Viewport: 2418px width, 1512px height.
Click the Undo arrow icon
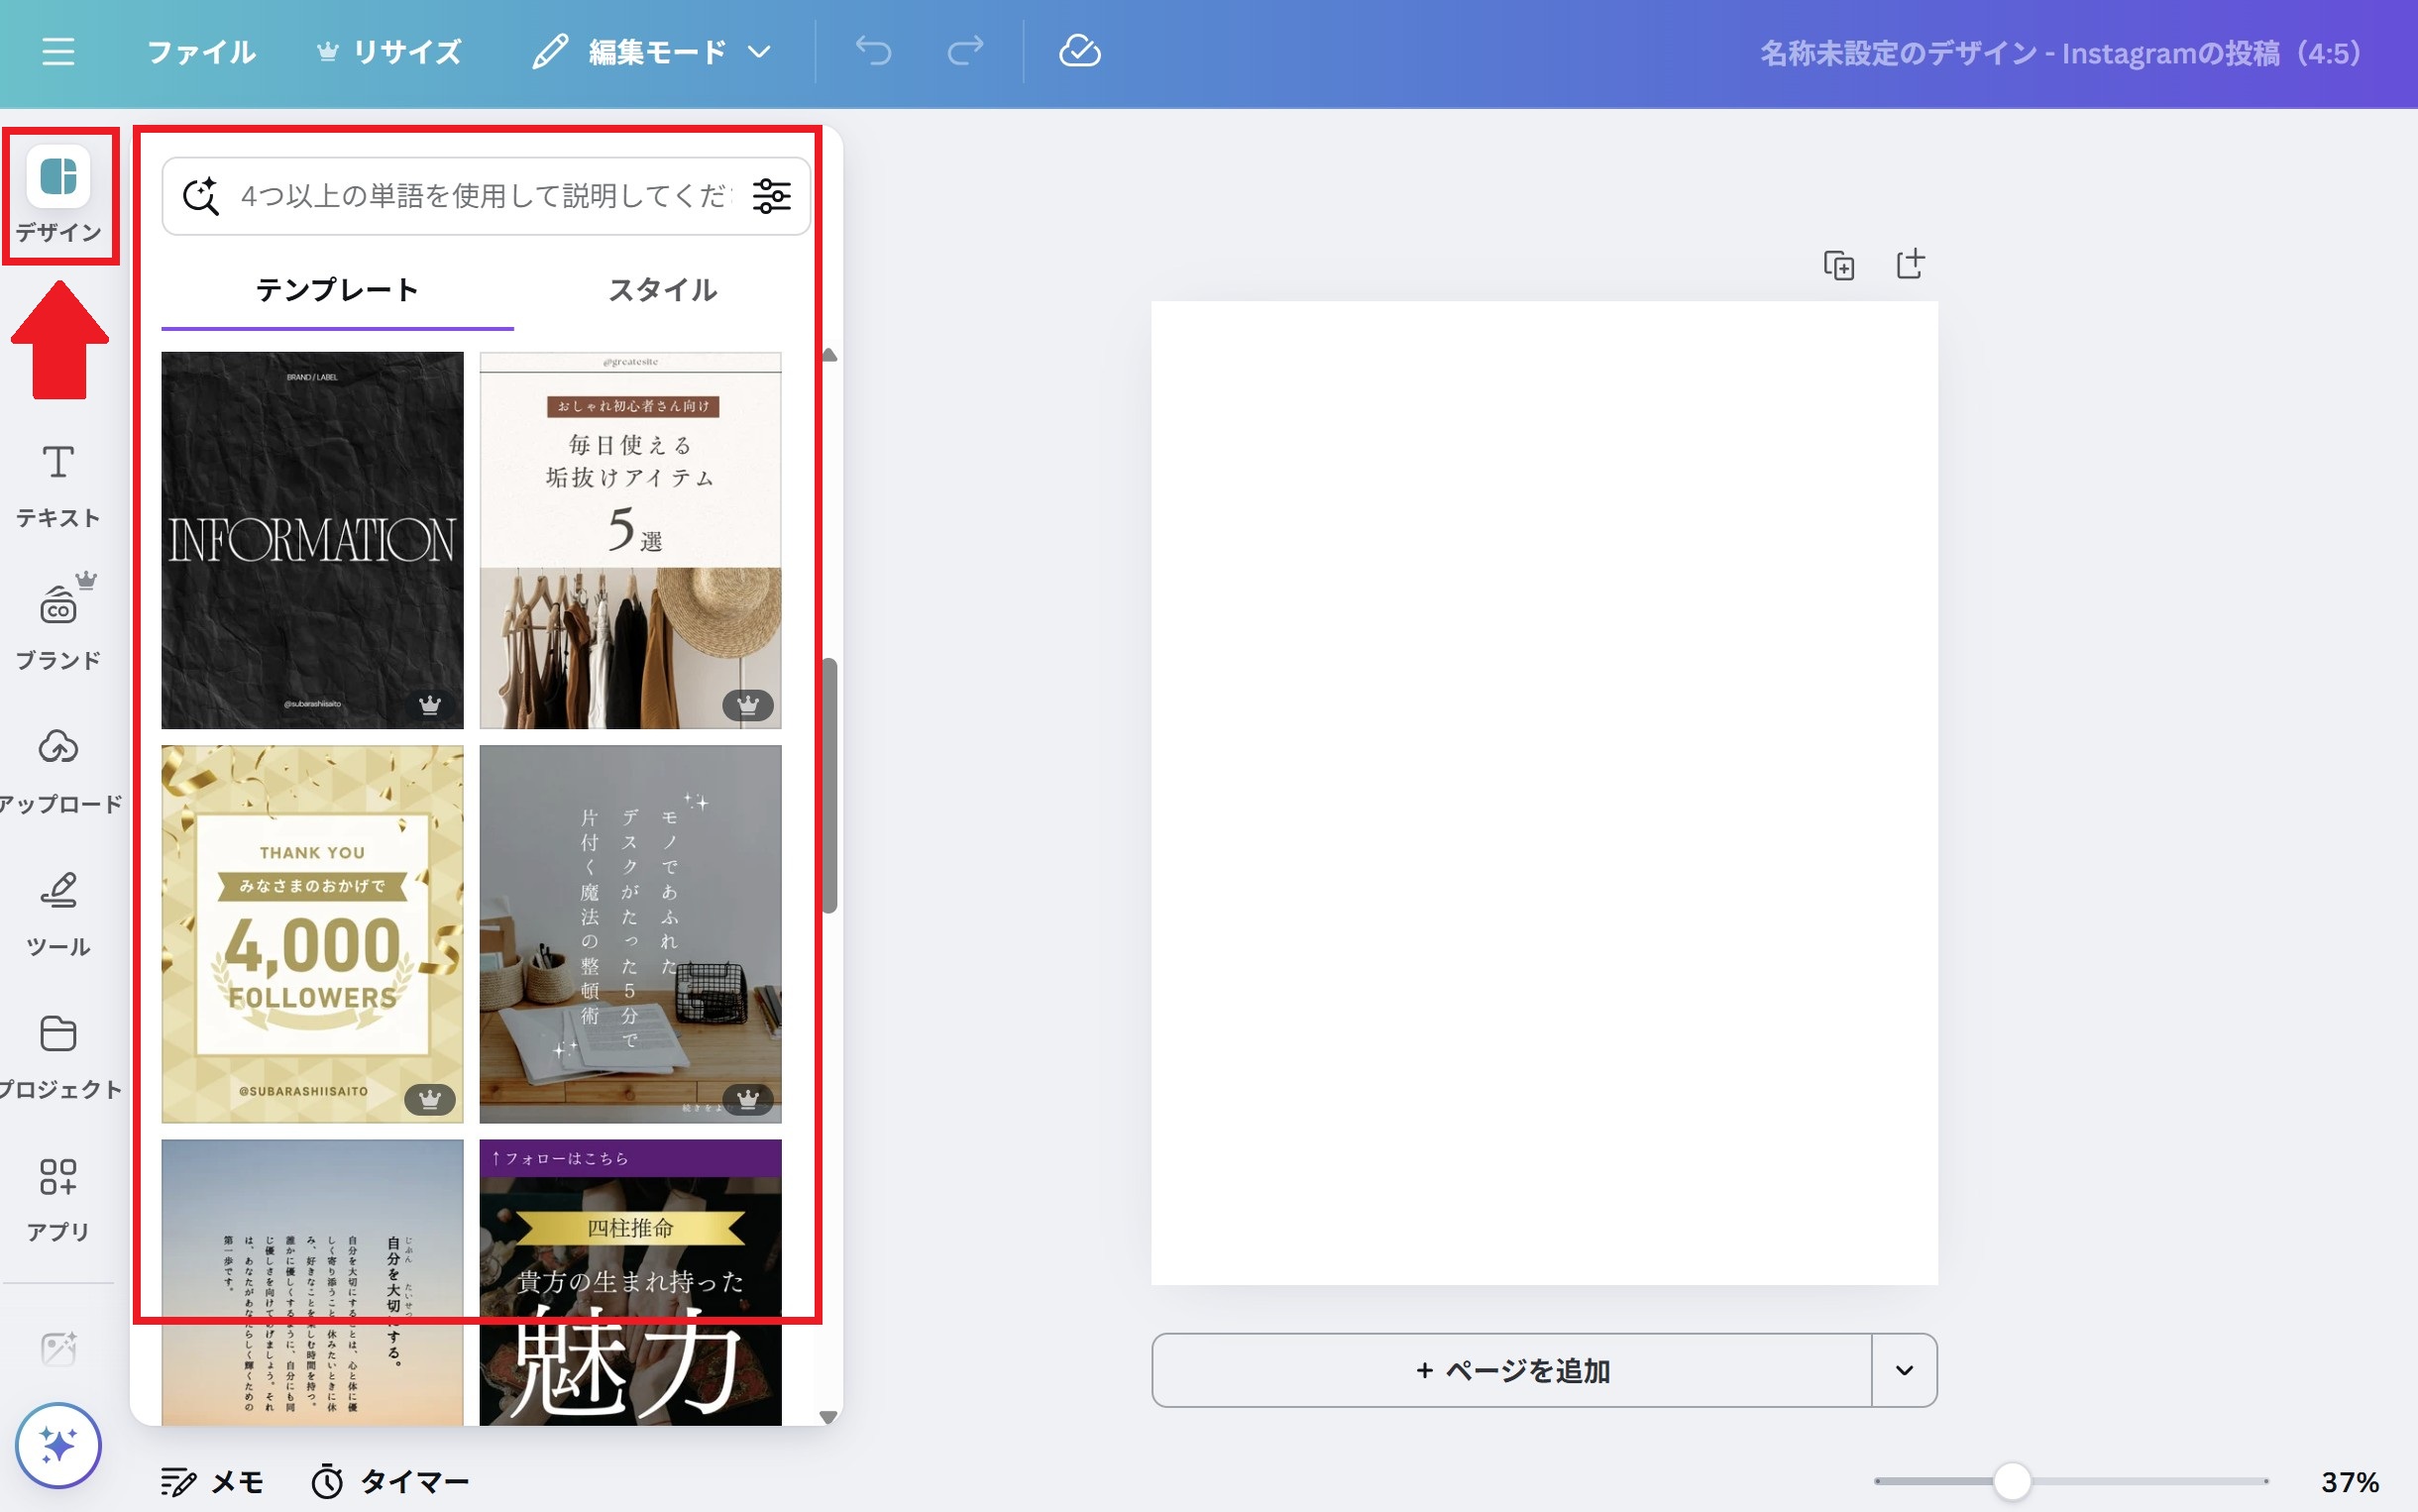[x=873, y=51]
